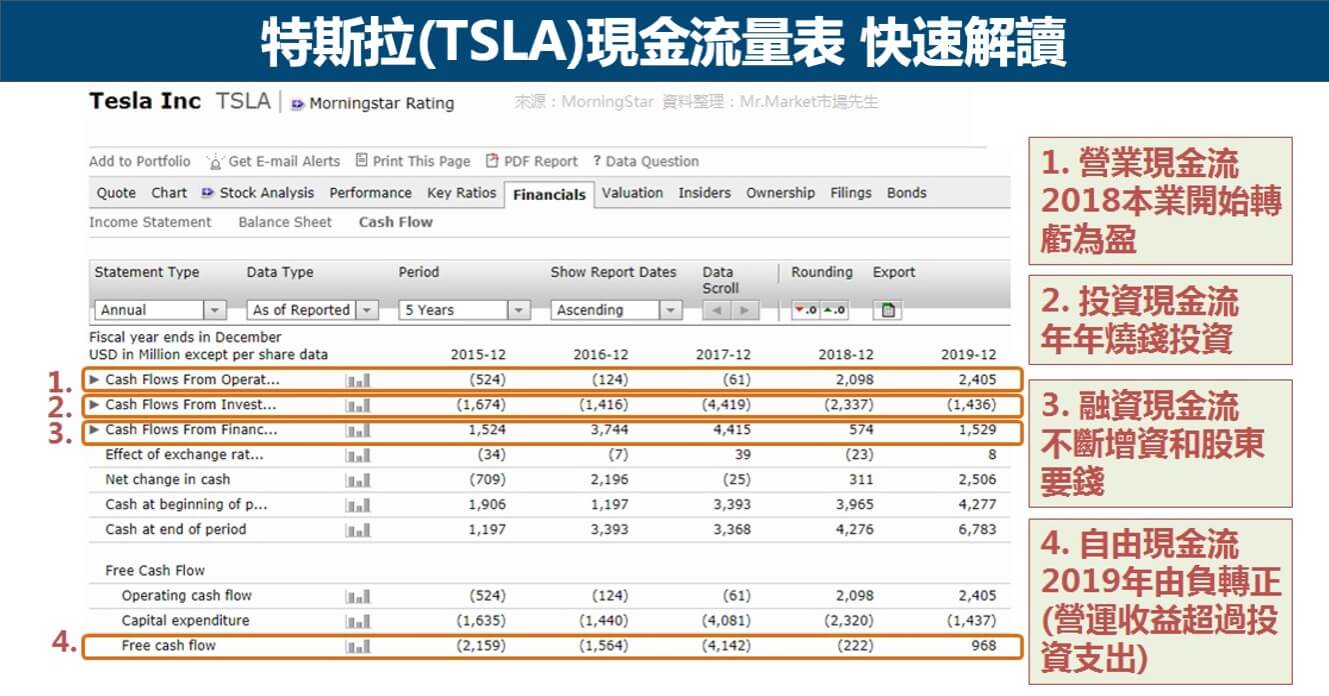This screenshot has width=1329, height=696.
Task: Open the Balance Sheet sub-tab
Action: pyautogui.click(x=285, y=222)
